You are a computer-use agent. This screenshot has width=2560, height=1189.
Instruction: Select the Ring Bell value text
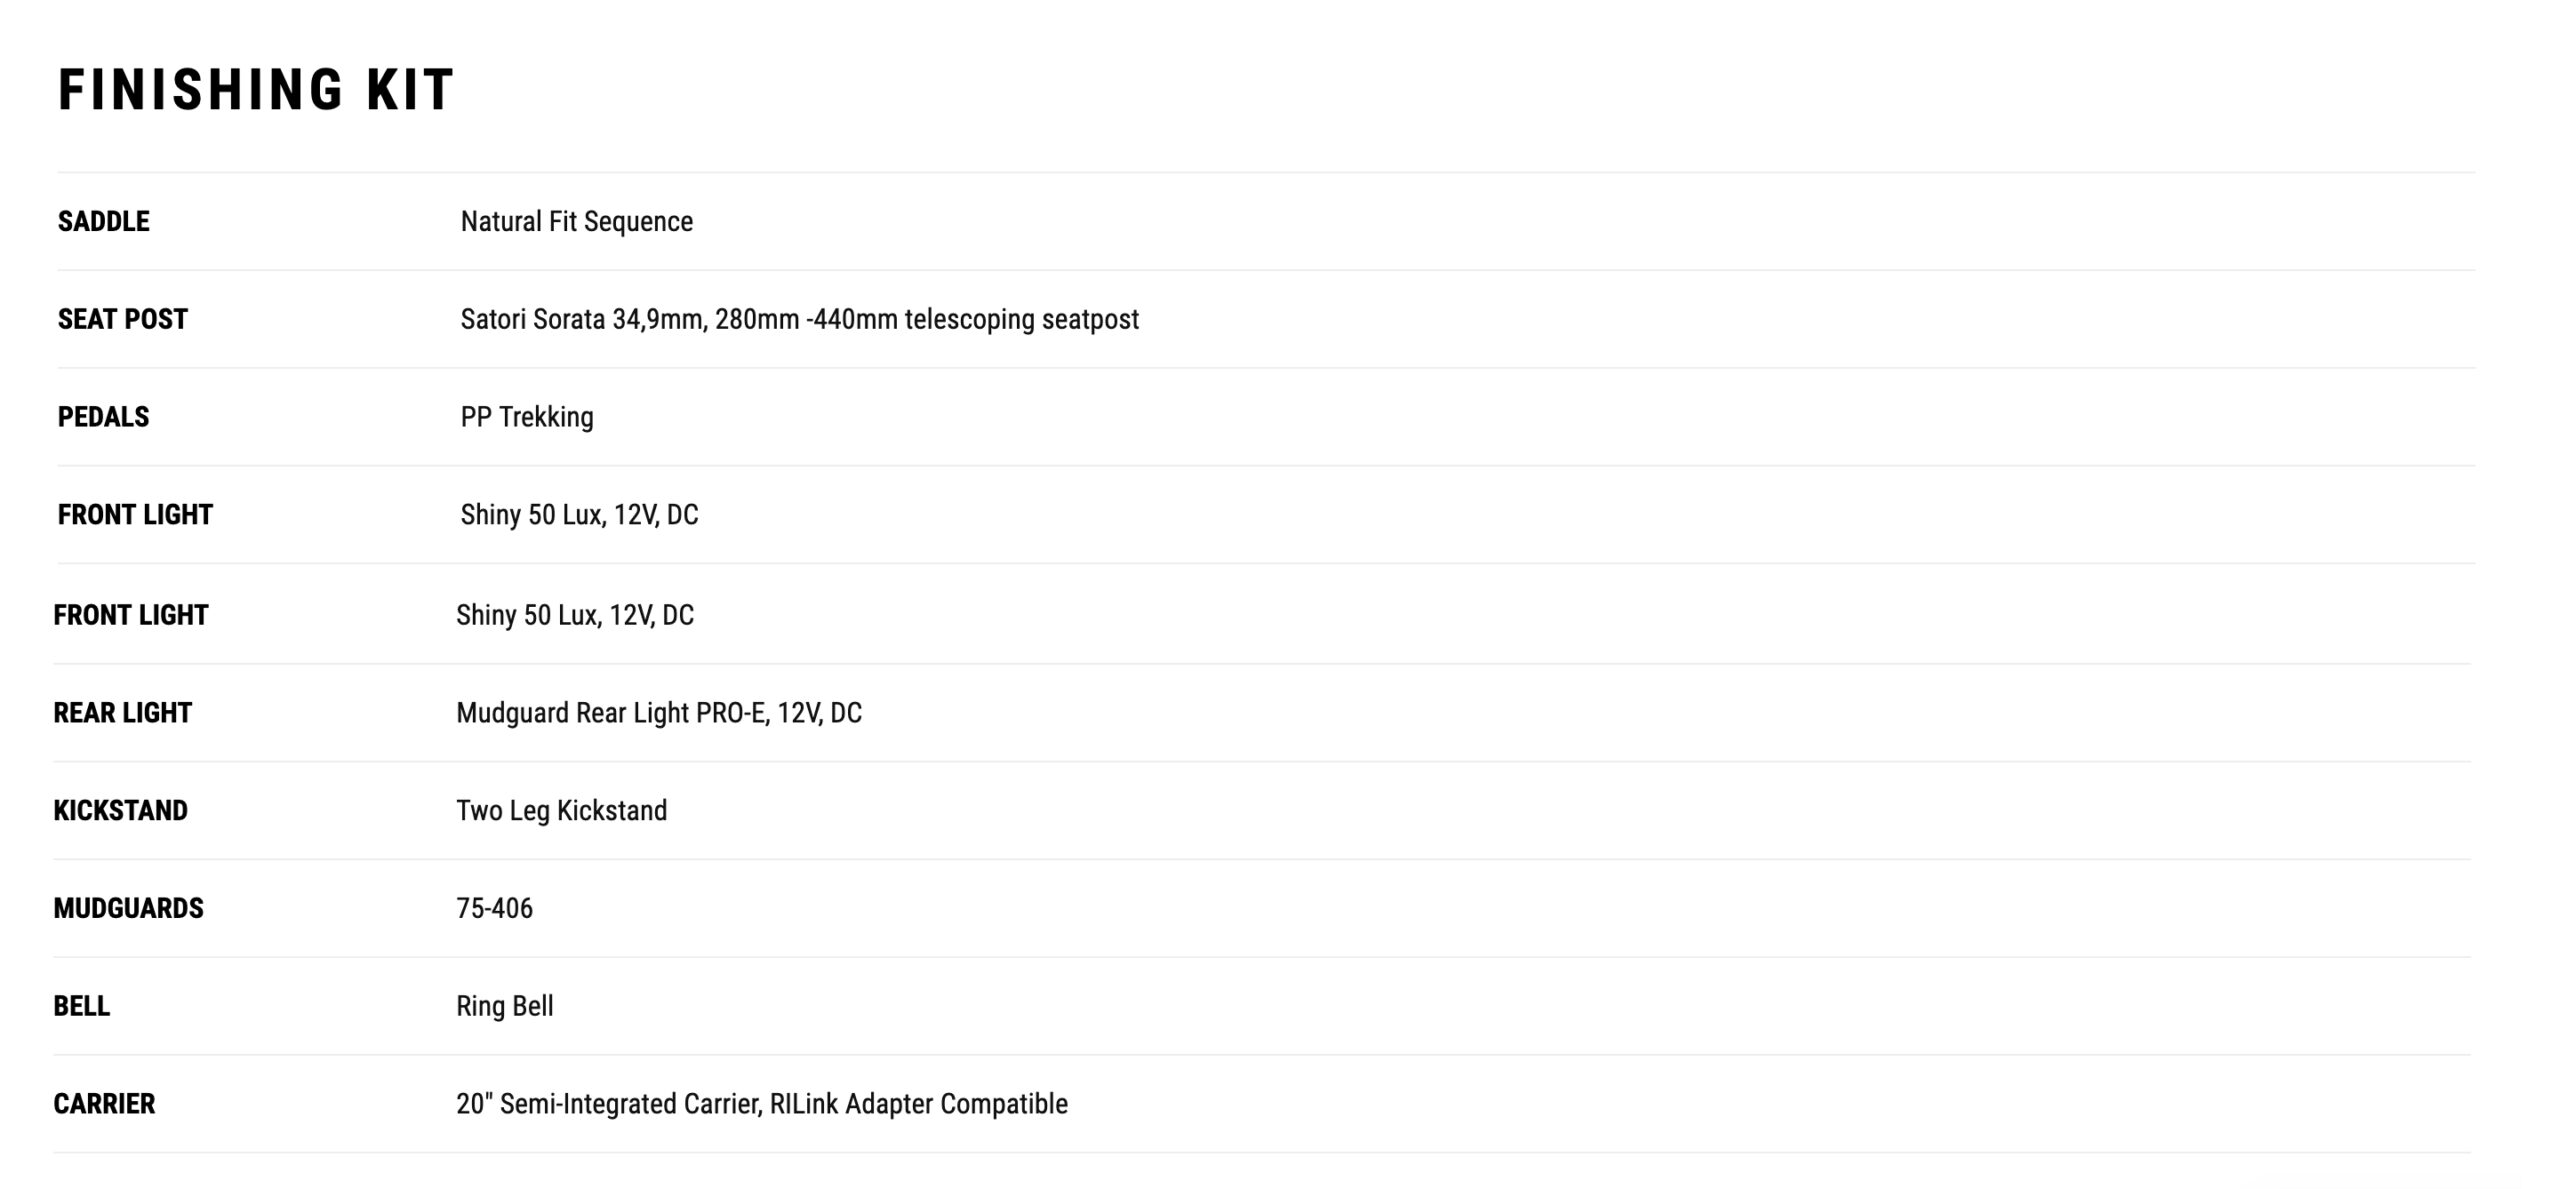pos(504,1006)
